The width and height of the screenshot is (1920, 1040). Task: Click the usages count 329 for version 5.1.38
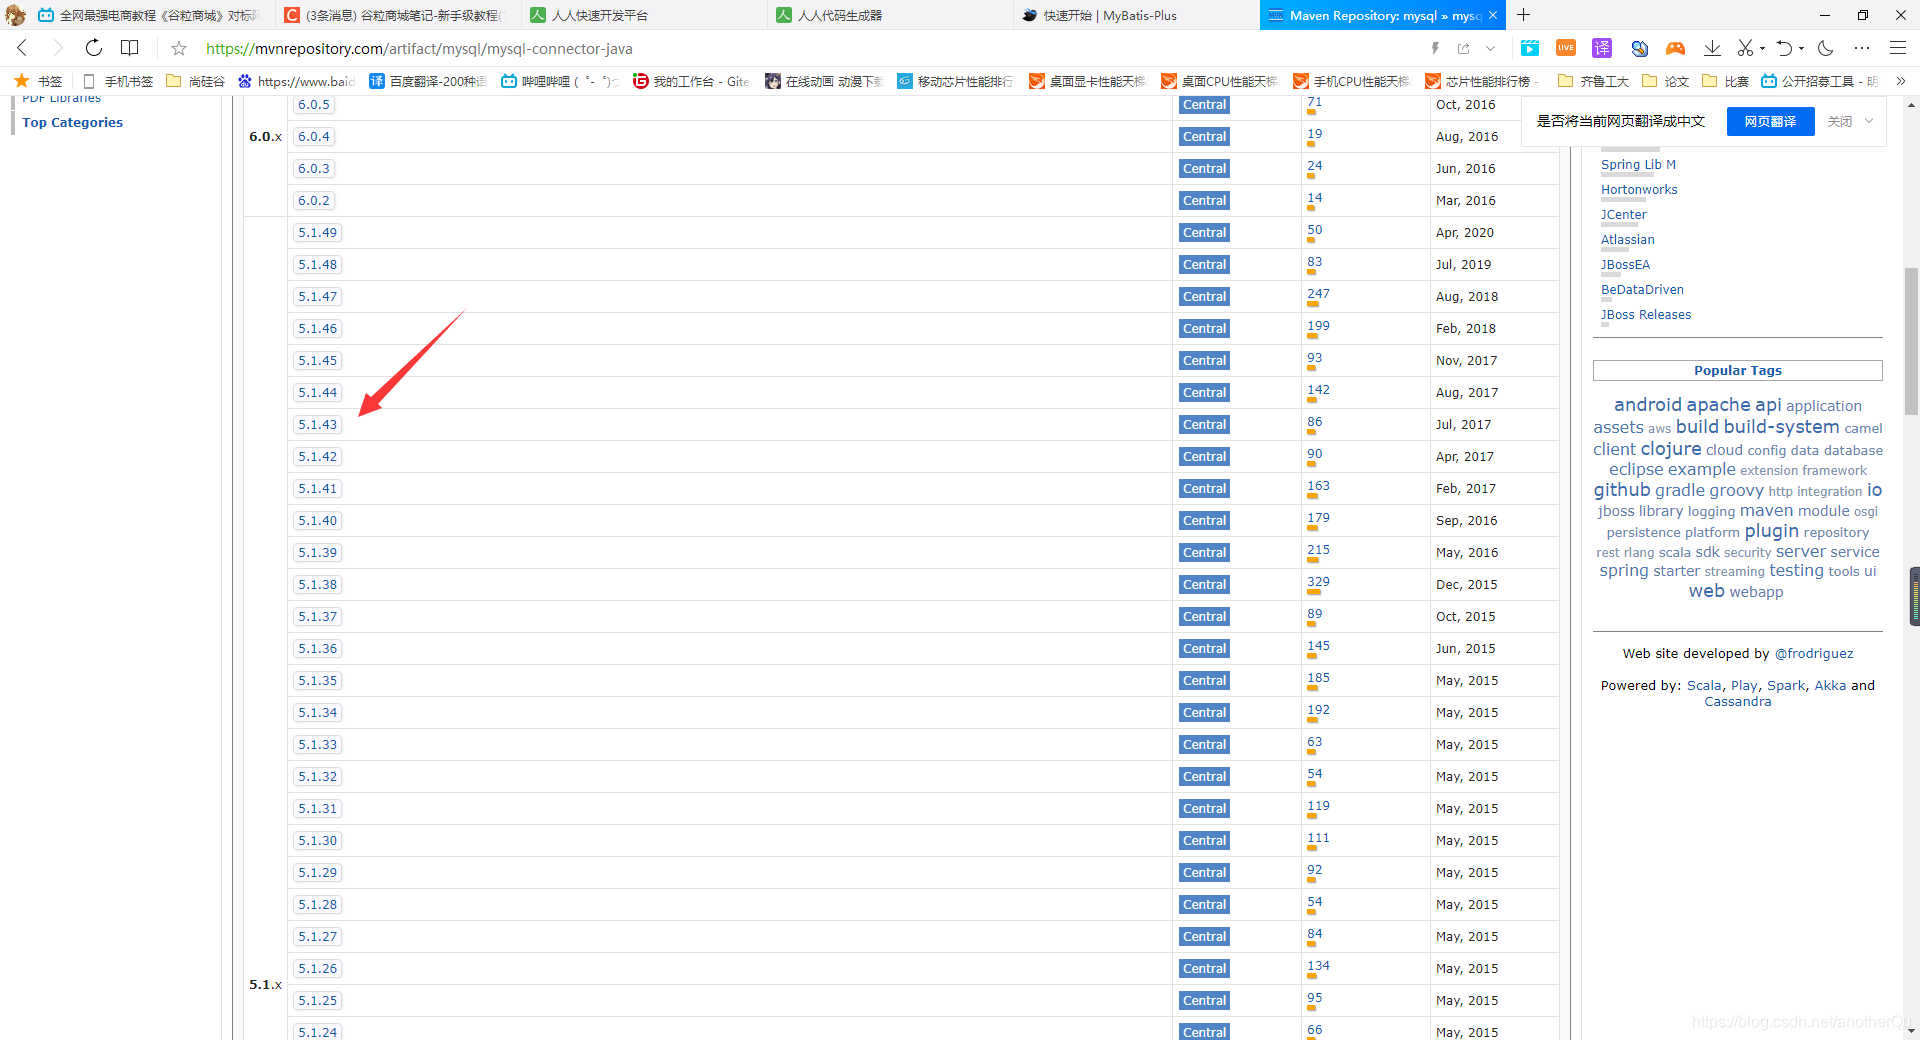point(1318,582)
